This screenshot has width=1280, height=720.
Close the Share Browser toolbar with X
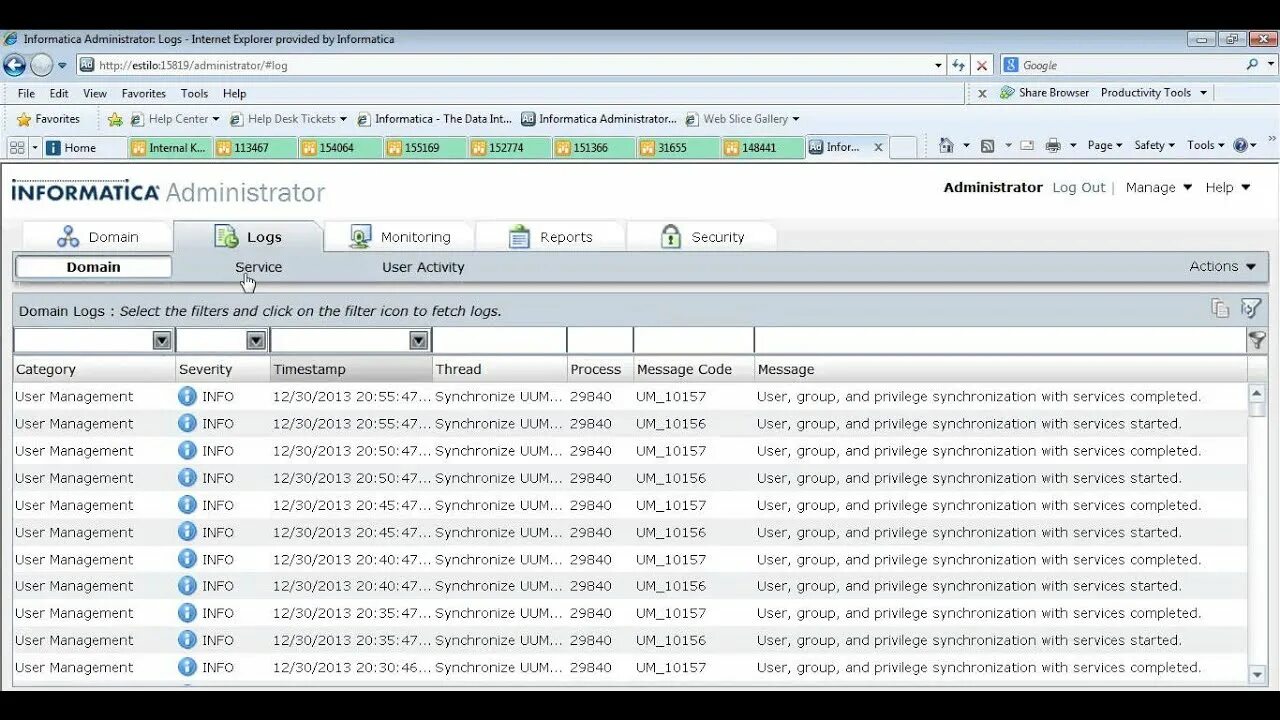click(x=982, y=93)
